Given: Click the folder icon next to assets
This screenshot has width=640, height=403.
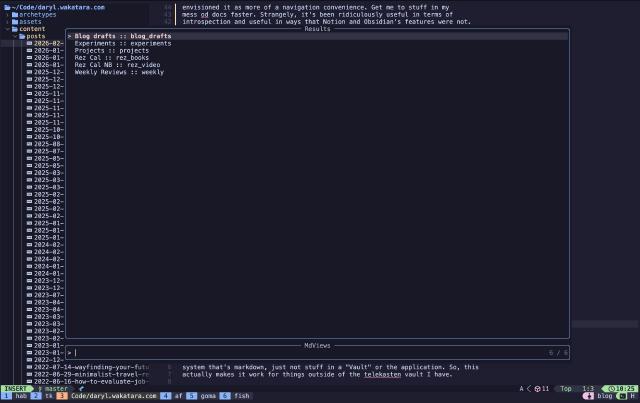Looking at the screenshot, I should pyautogui.click(x=15, y=22).
